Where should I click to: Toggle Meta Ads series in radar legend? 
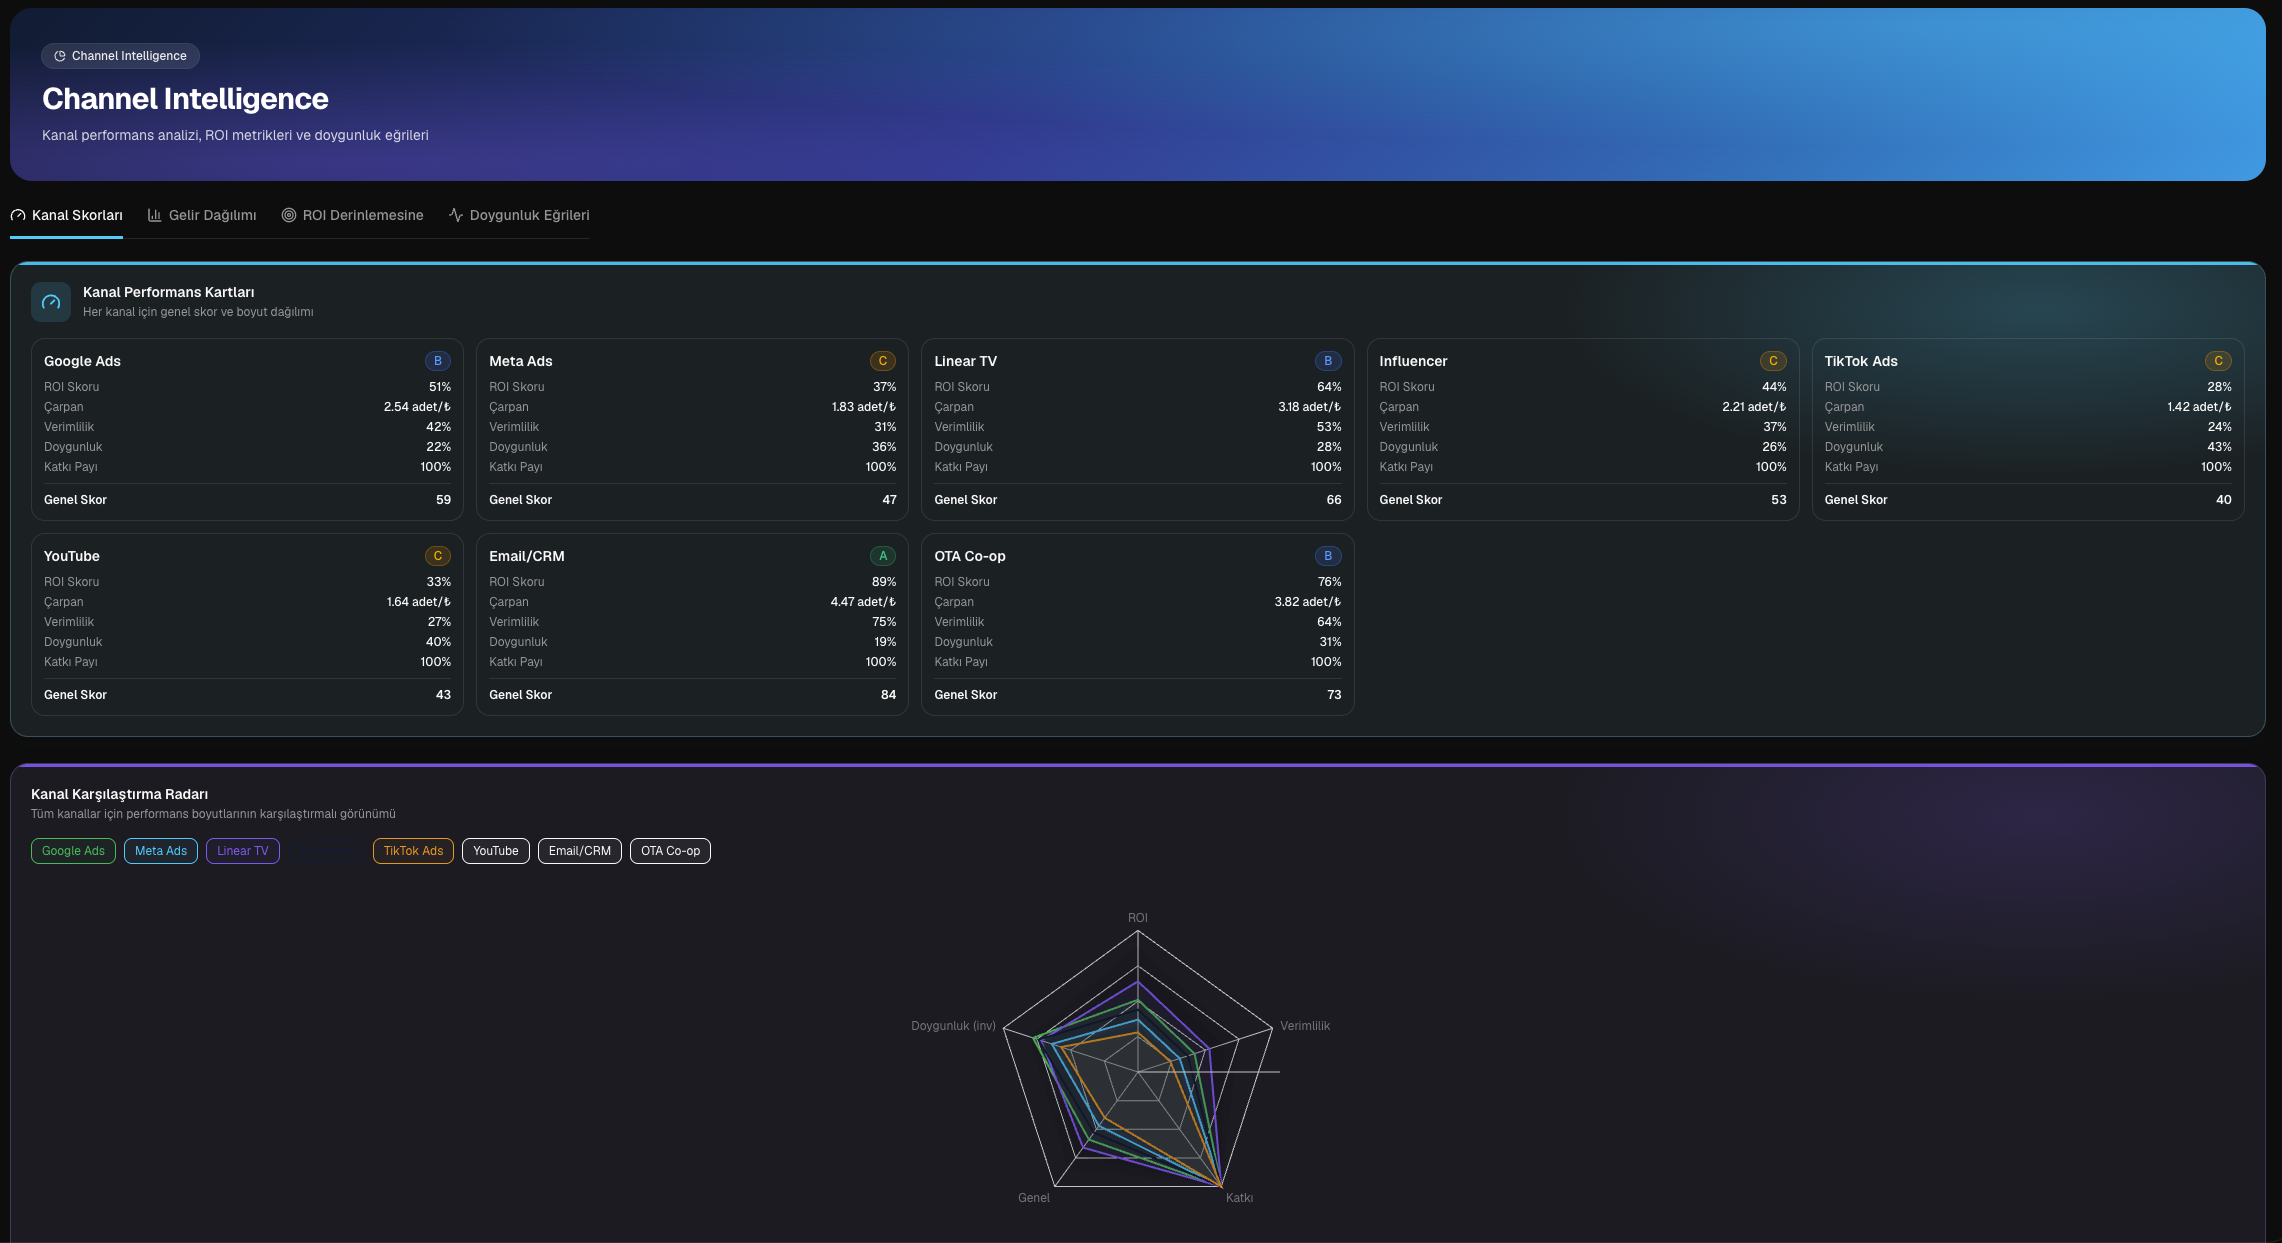click(161, 851)
